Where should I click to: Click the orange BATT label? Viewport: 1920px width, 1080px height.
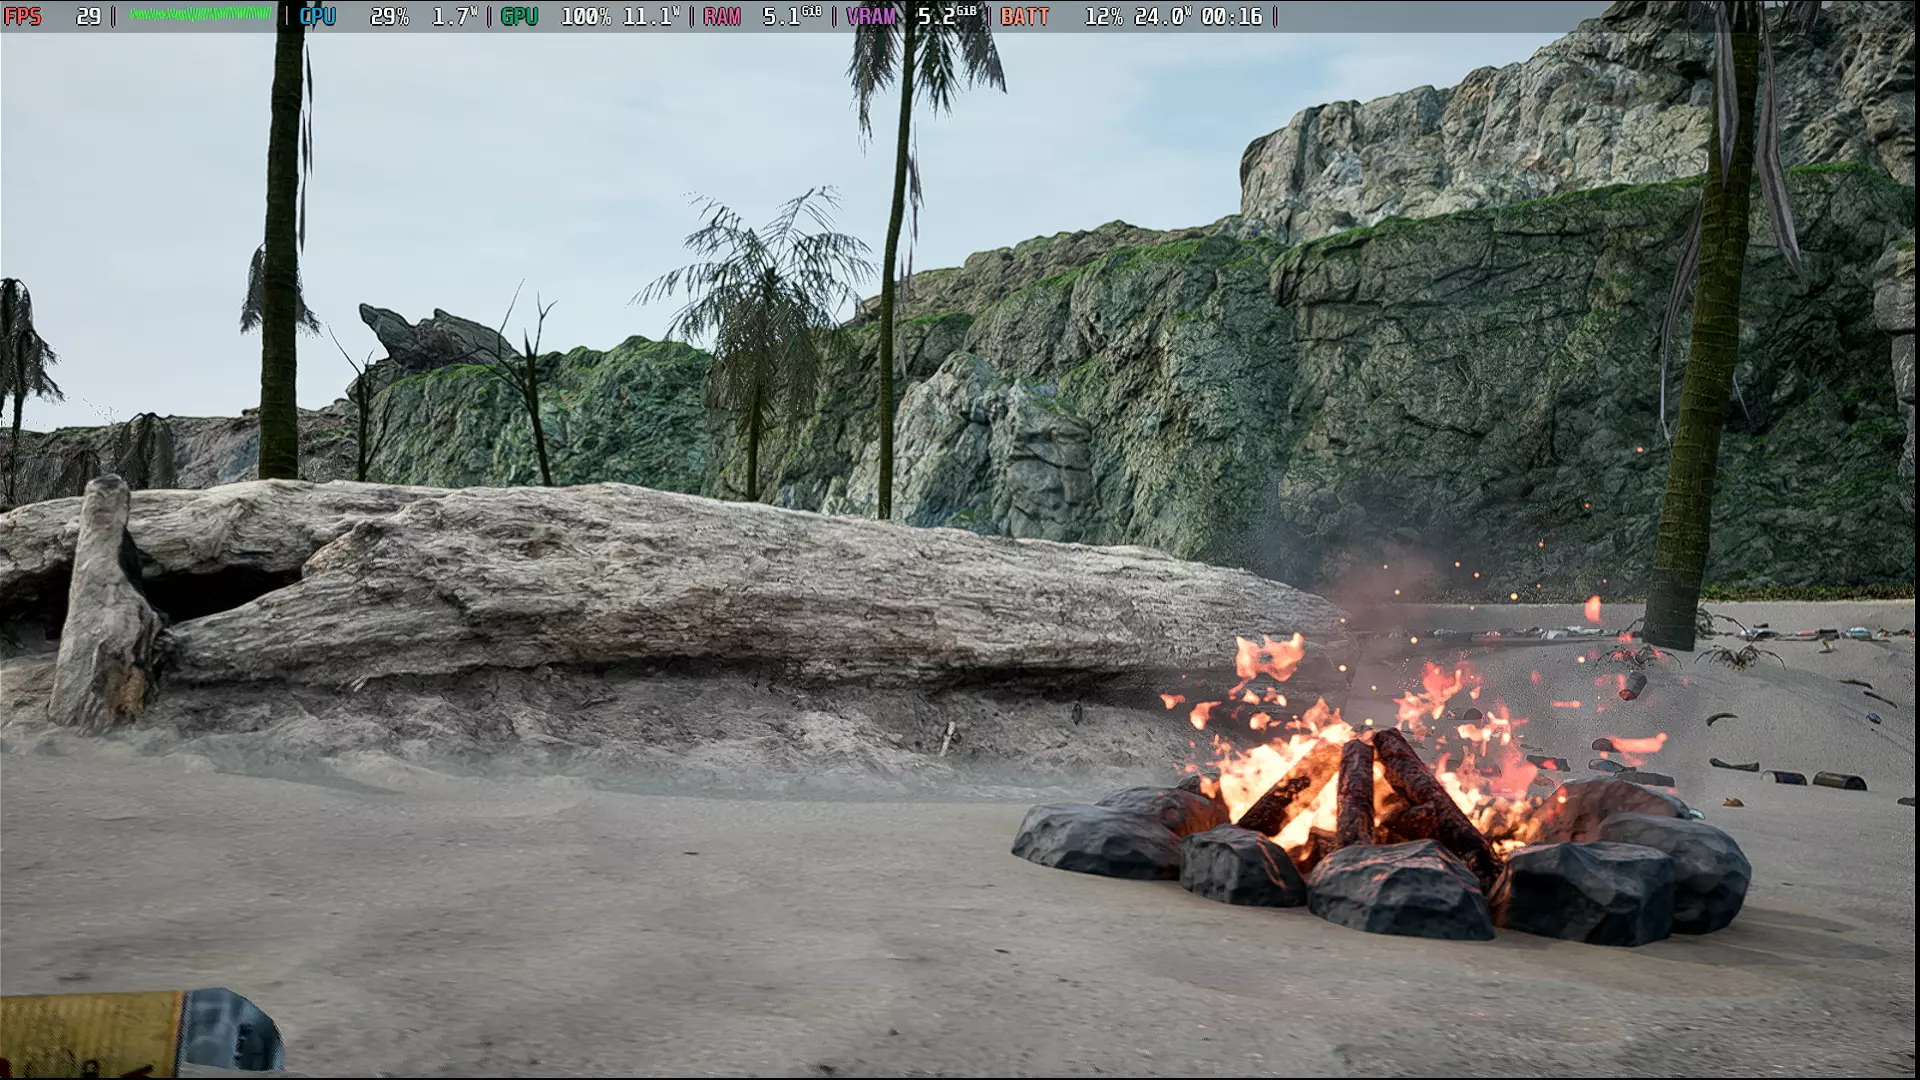coord(1025,16)
